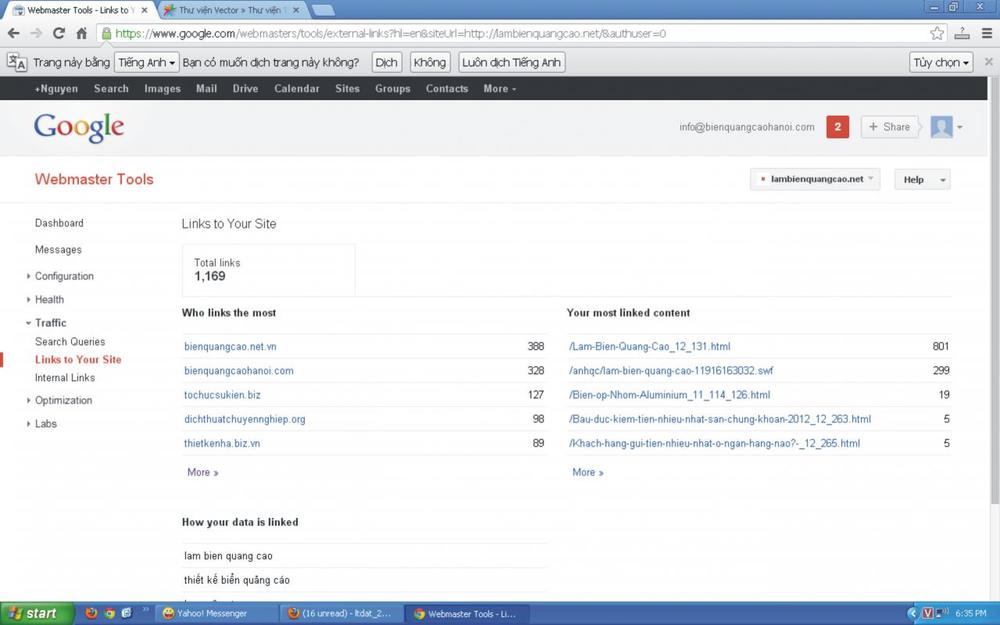Viewport: 1000px width, 625px height.
Task: Open the Chrome menu (three bars)
Action: pyautogui.click(x=987, y=33)
